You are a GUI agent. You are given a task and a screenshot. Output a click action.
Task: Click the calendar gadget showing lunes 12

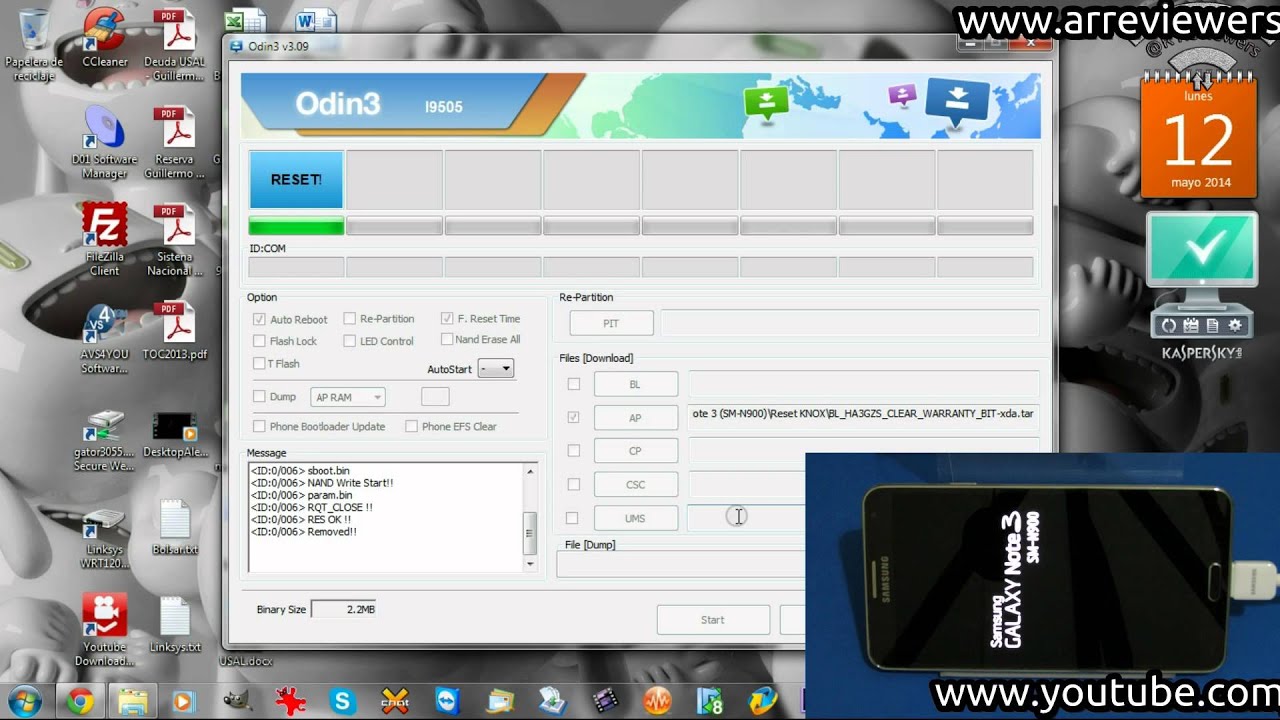(x=1199, y=137)
